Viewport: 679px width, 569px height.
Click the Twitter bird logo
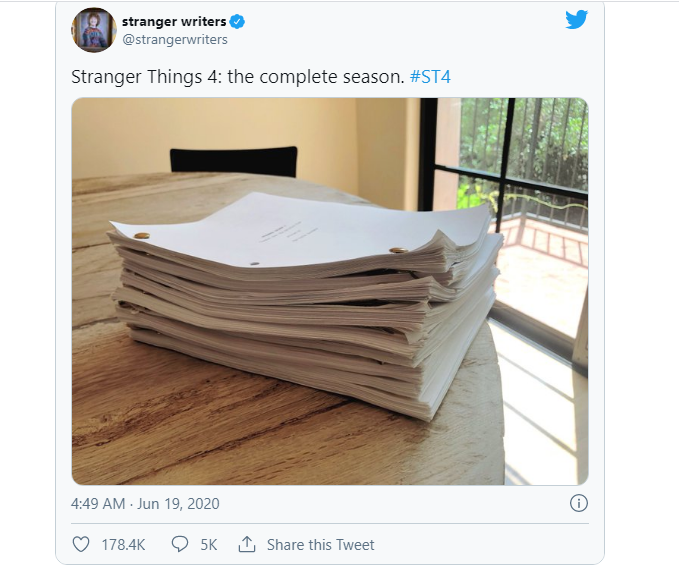click(576, 19)
